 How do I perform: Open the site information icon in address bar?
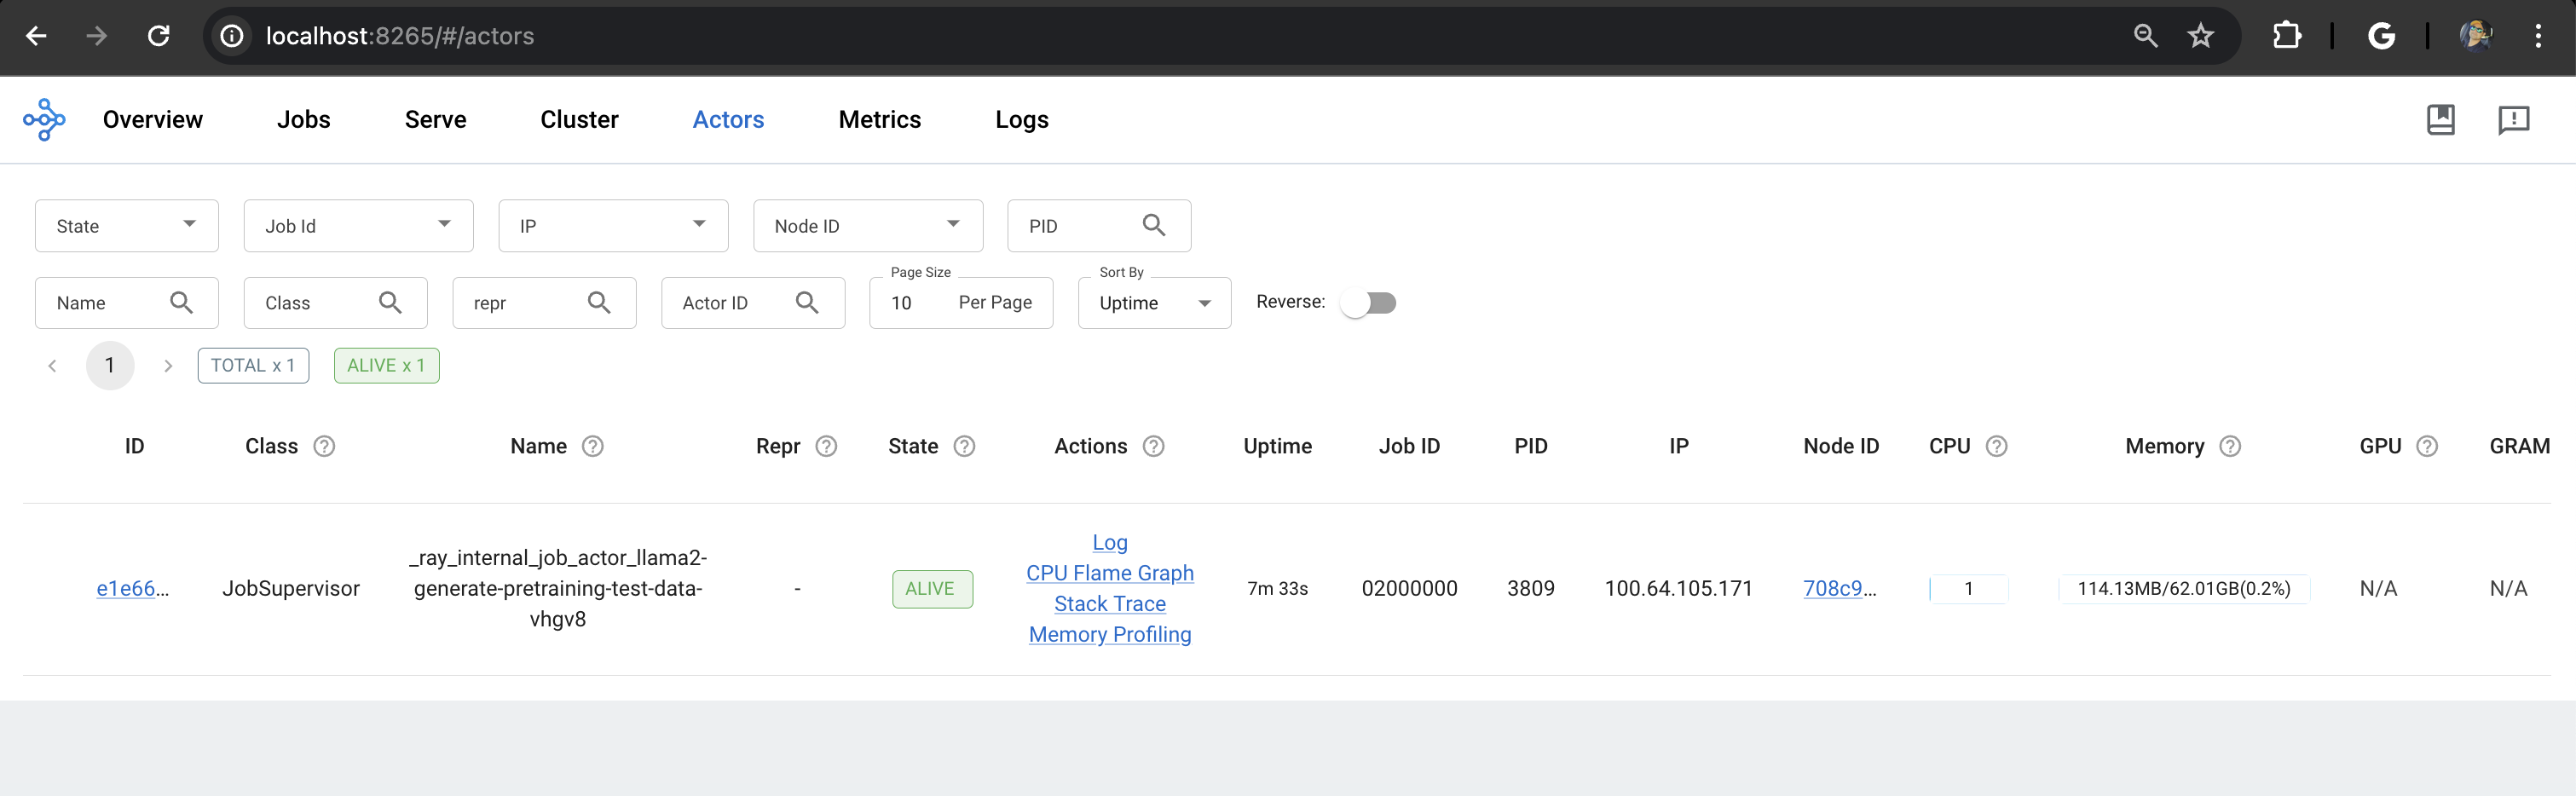(232, 36)
